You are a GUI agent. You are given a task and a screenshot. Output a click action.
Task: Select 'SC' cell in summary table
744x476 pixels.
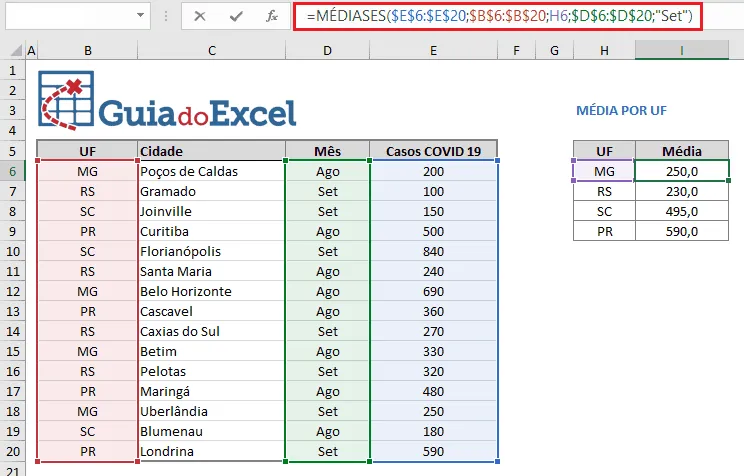pyautogui.click(x=604, y=211)
